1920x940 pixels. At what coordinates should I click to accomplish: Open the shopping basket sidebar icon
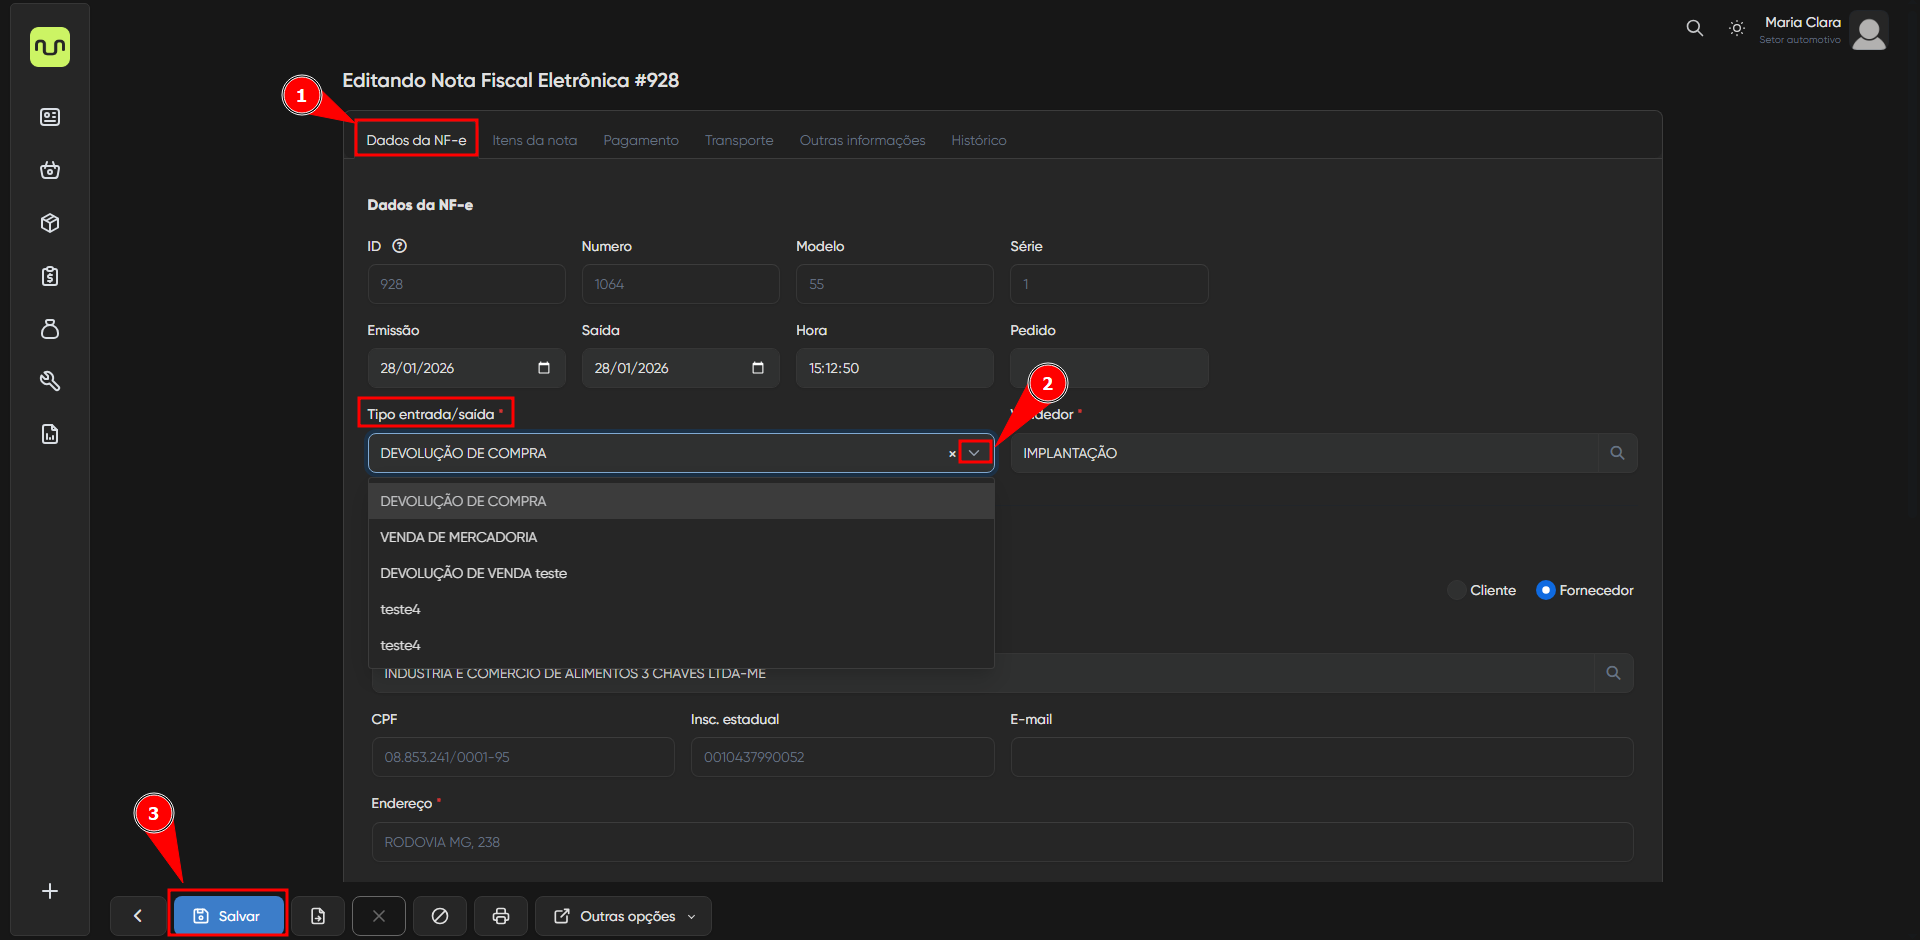pyautogui.click(x=50, y=170)
